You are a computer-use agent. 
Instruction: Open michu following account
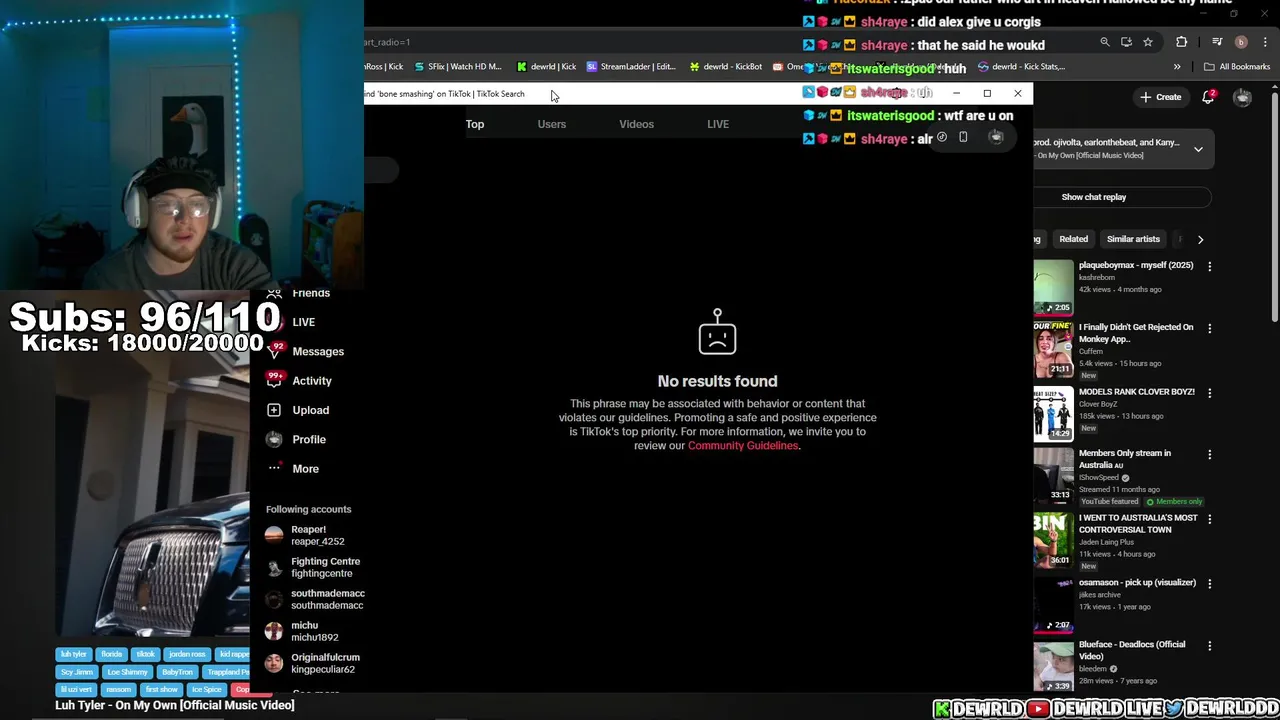(302, 631)
